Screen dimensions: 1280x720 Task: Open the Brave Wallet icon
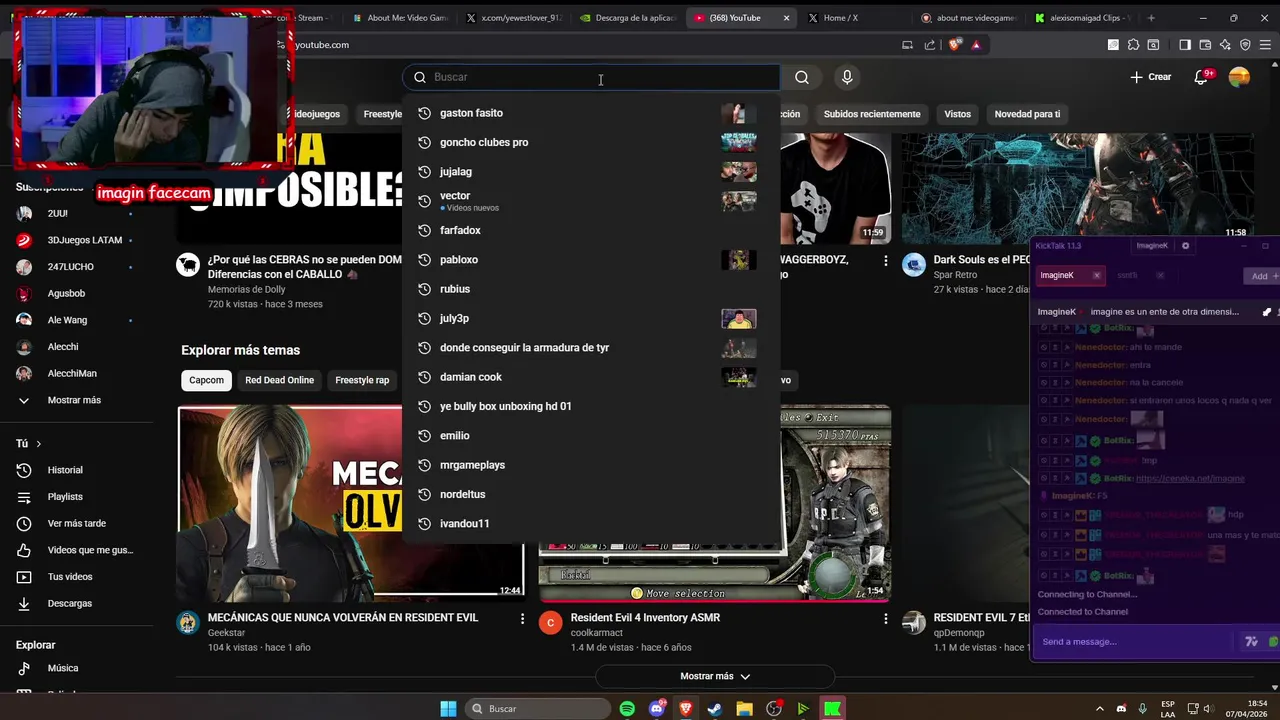point(1205,44)
